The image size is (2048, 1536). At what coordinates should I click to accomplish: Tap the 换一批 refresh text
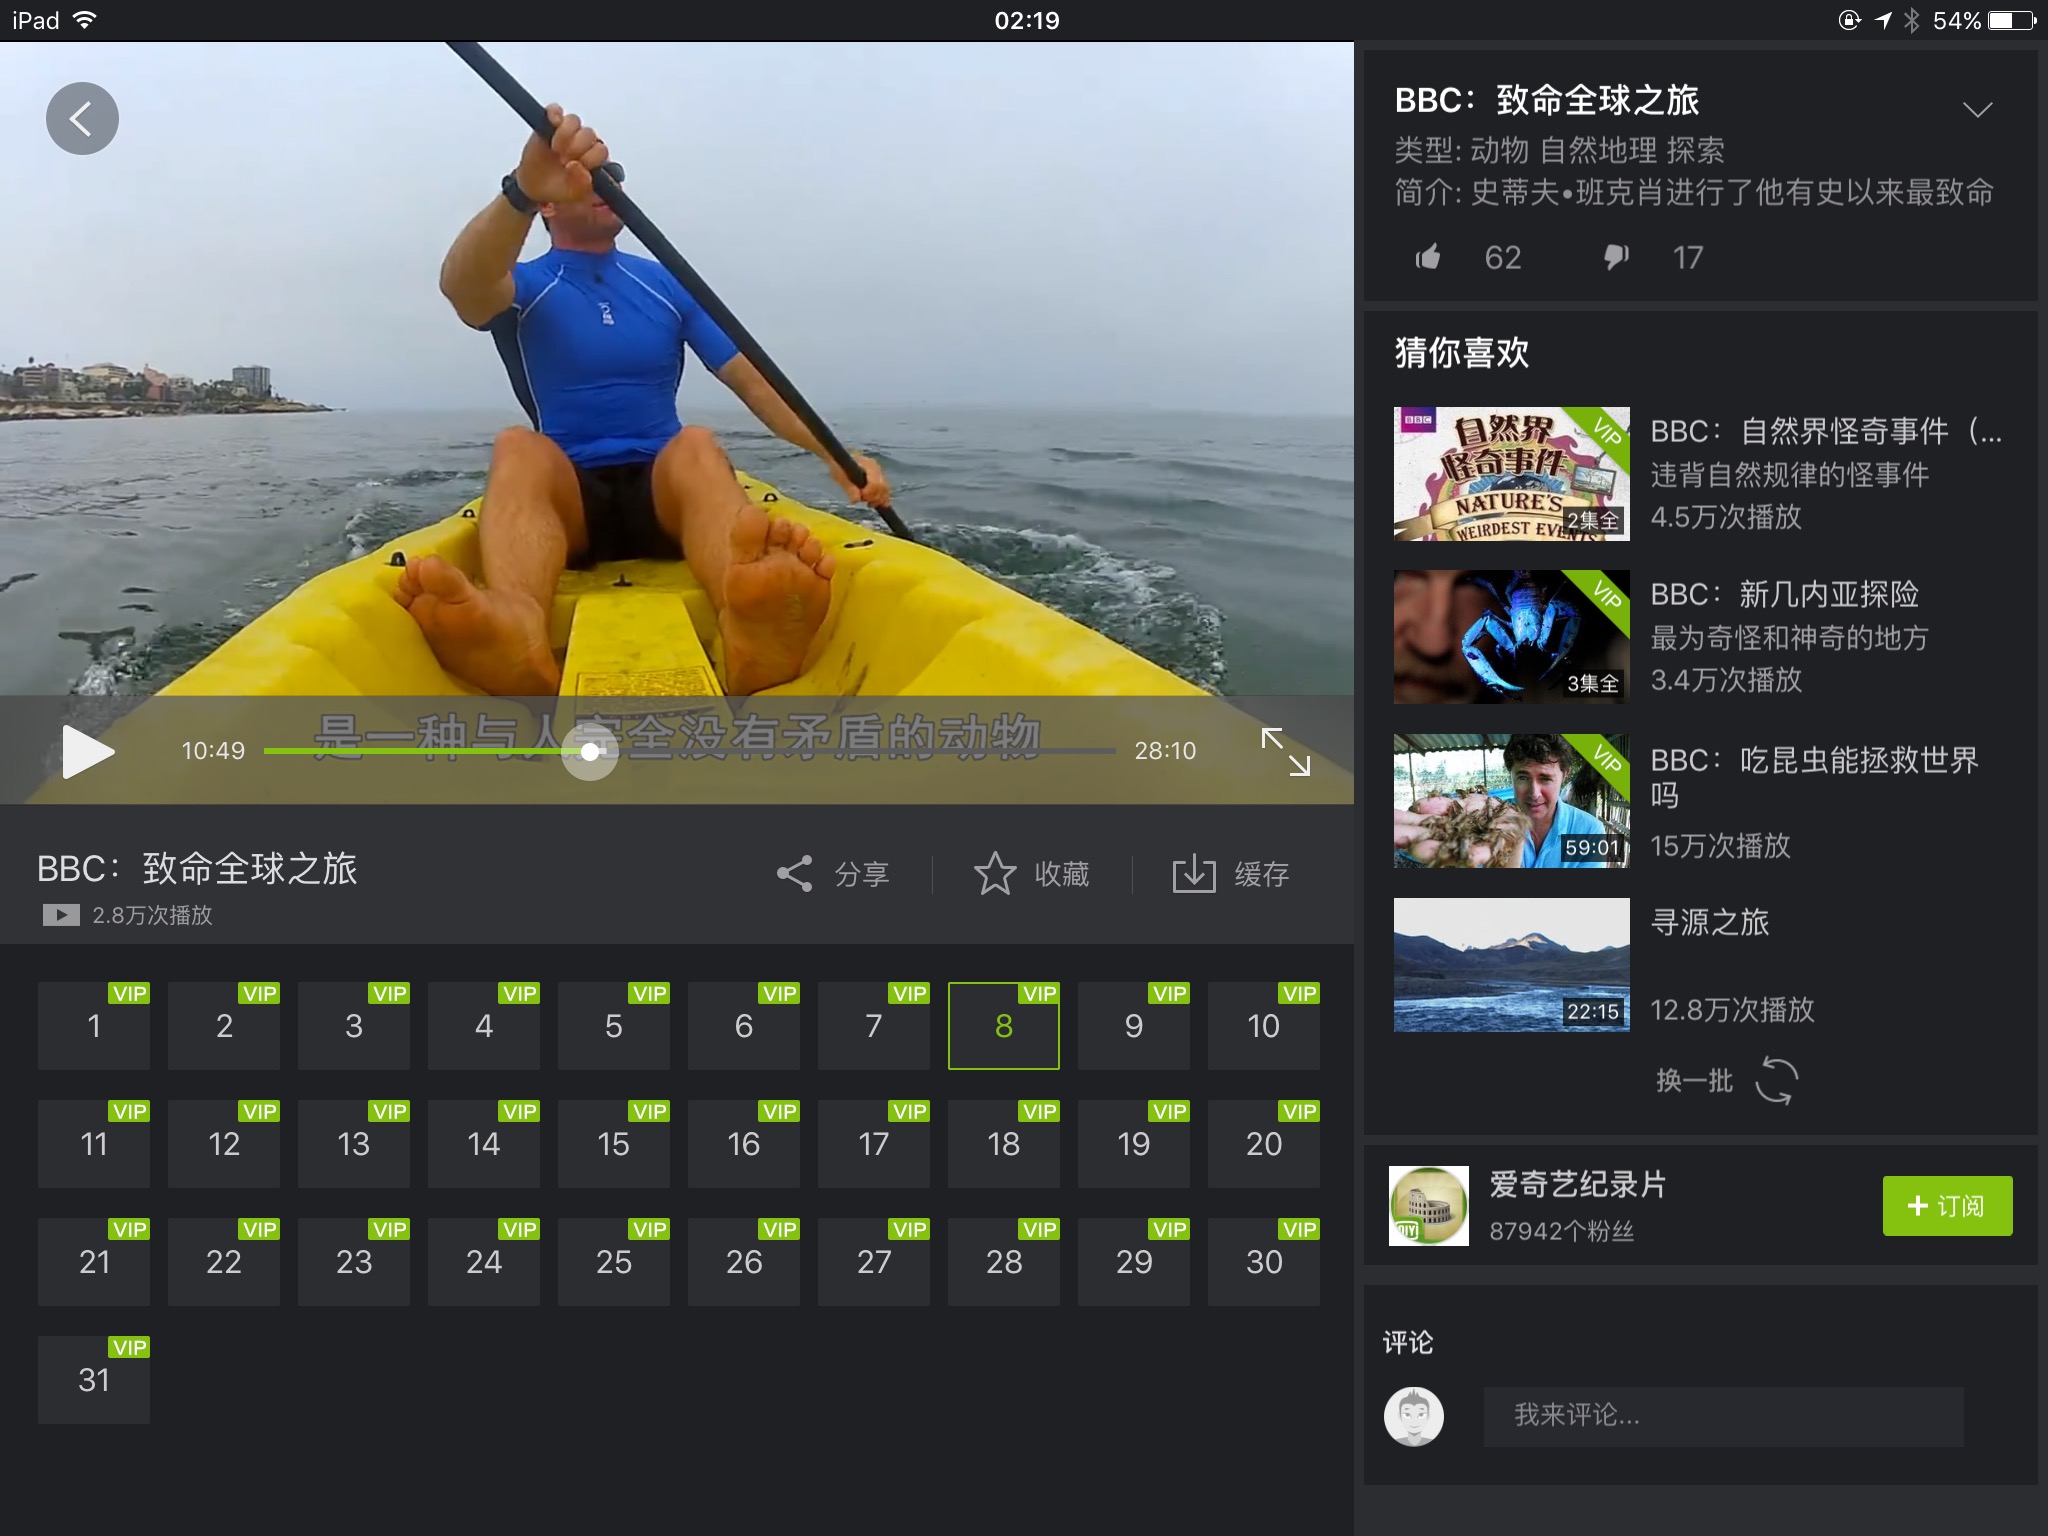(1694, 1081)
